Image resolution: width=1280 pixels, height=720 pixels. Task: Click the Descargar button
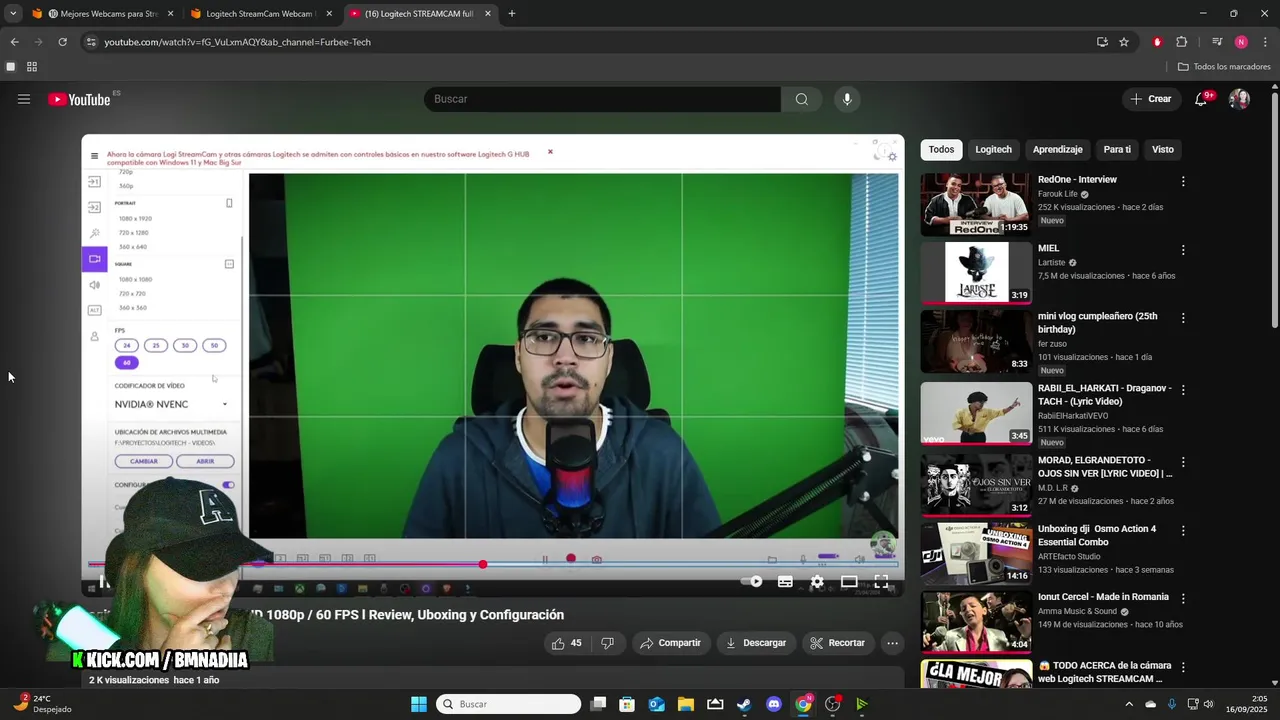(755, 643)
